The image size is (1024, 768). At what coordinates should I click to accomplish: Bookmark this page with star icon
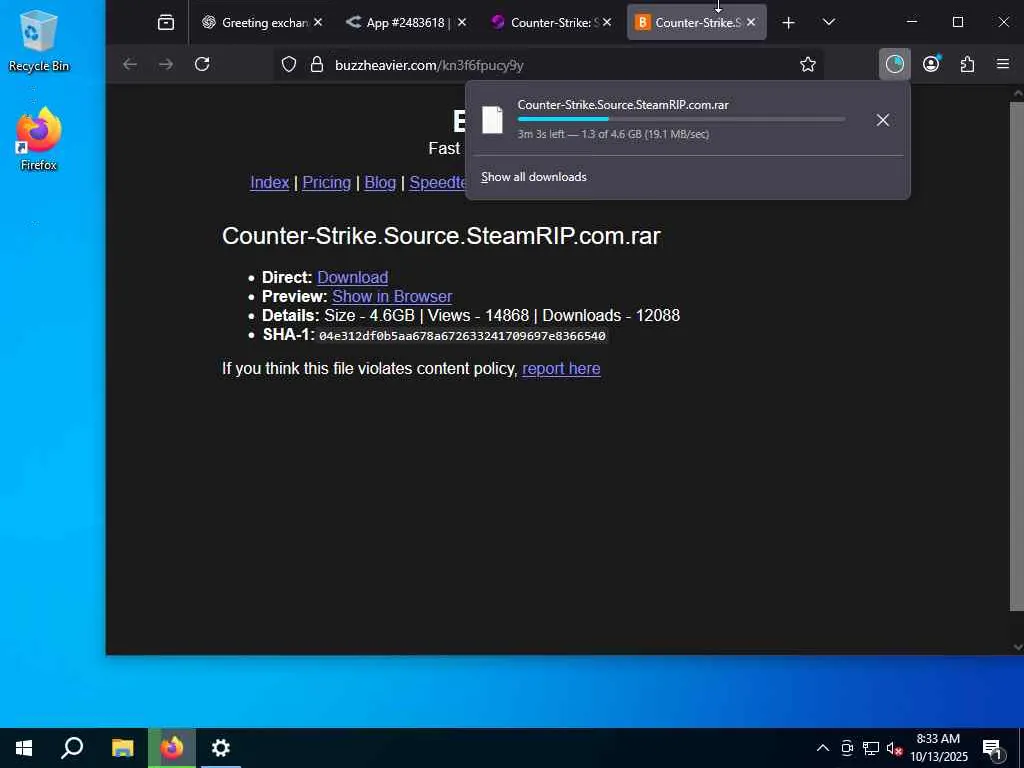808,65
